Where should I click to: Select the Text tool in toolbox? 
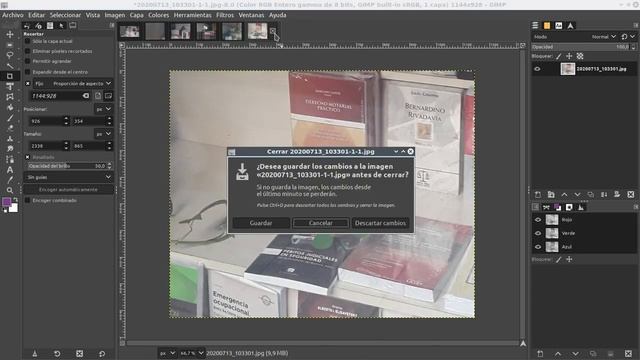coord(10,170)
